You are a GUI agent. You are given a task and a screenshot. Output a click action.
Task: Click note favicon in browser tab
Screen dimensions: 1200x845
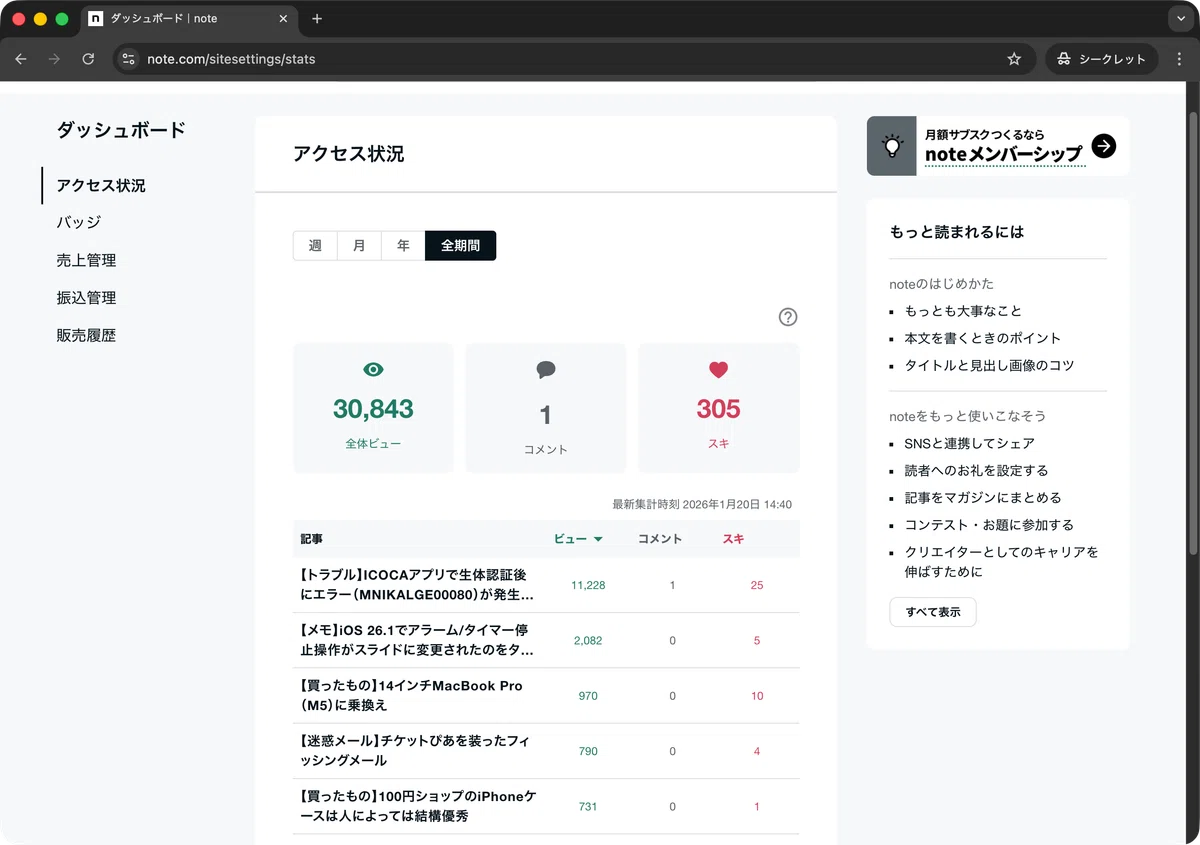click(x=96, y=19)
